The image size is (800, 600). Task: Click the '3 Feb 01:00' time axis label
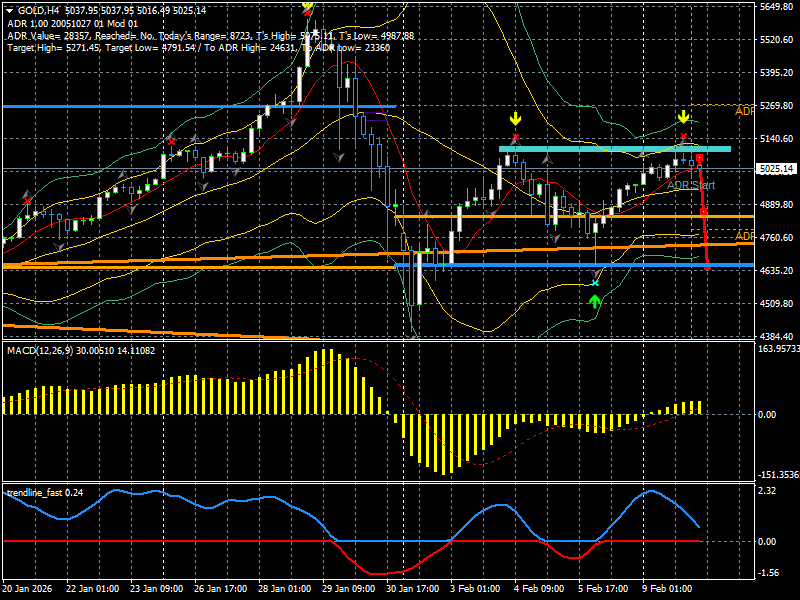pyautogui.click(x=476, y=589)
